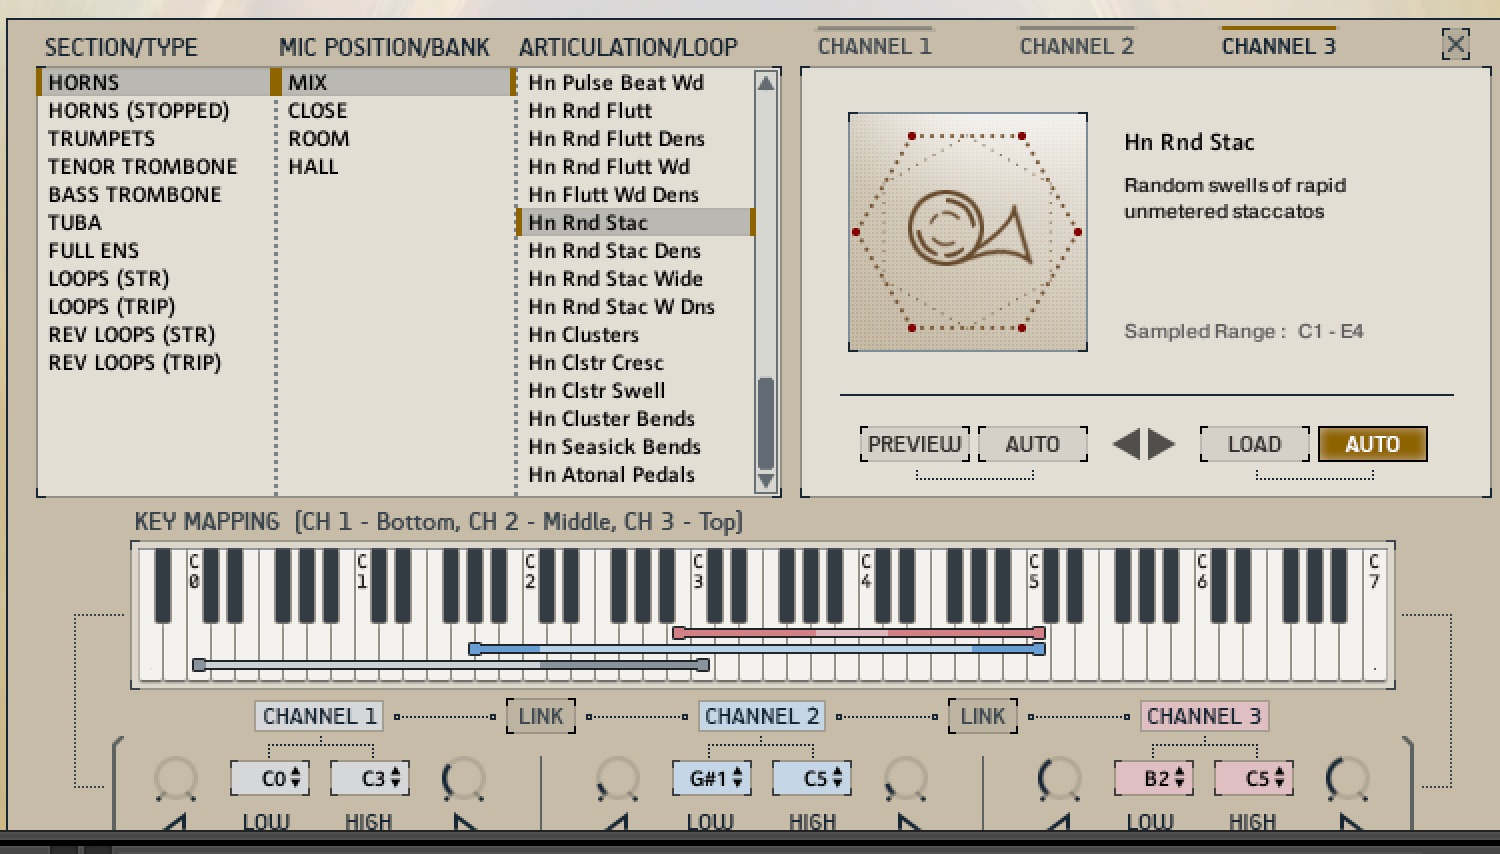Click the red Channel 3 key range bar
Screen dimensions: 1500x854
(858, 633)
